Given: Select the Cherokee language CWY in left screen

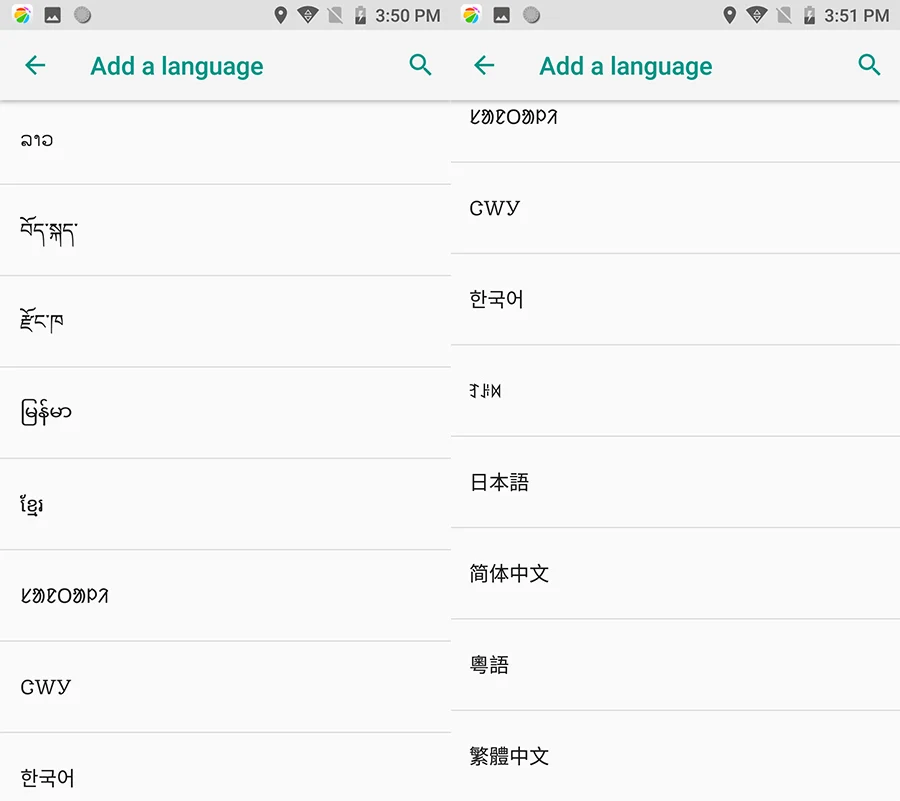Looking at the screenshot, I should click(x=225, y=687).
